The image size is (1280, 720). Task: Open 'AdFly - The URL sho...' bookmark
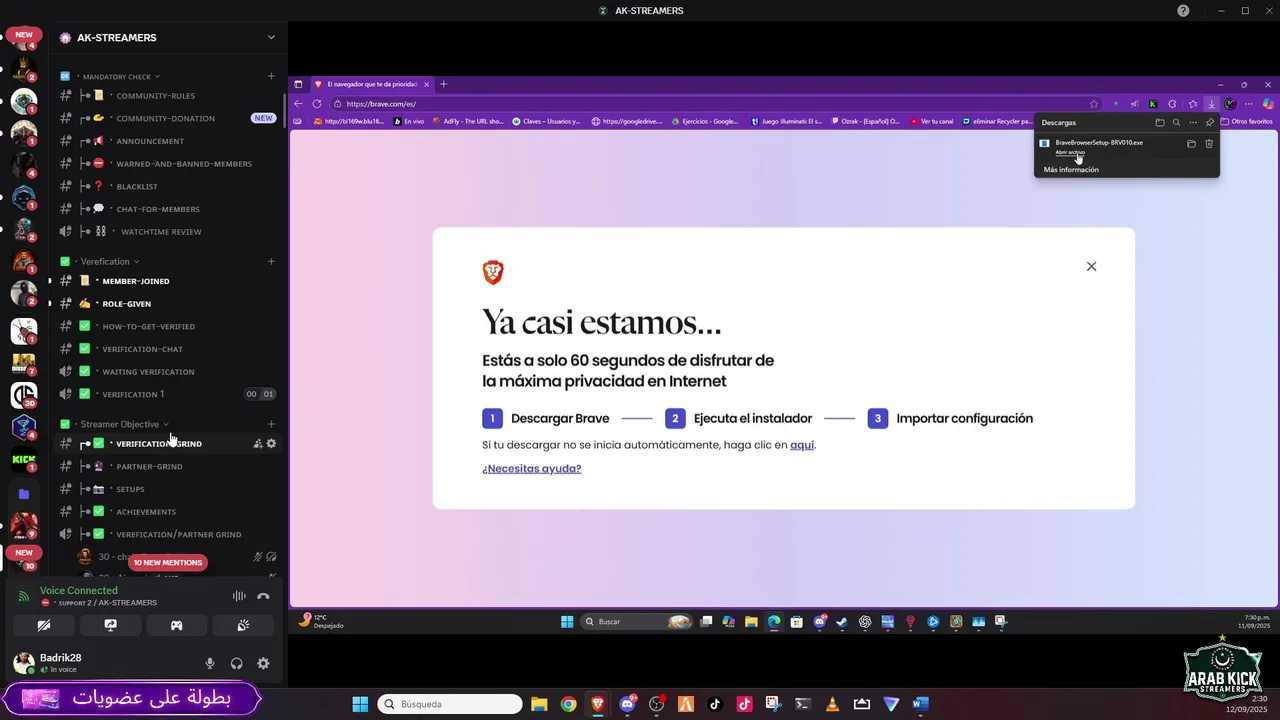coord(466,121)
